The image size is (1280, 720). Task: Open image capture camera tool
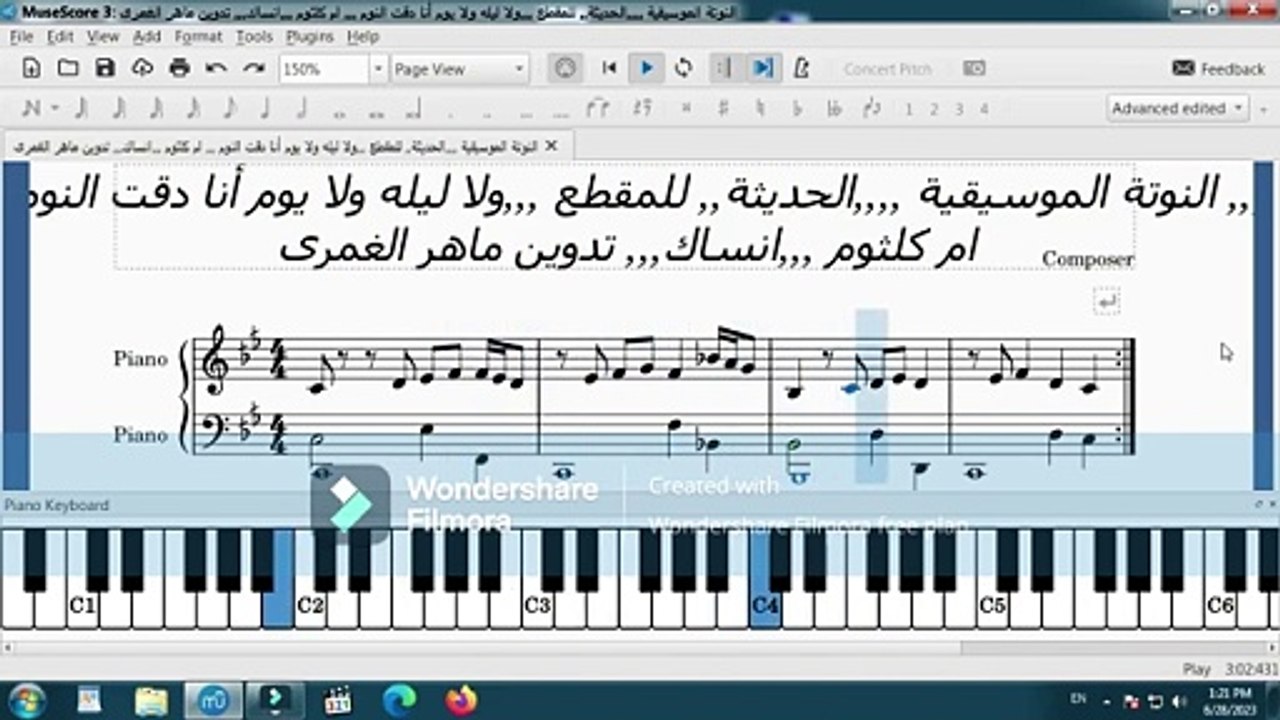tap(974, 68)
